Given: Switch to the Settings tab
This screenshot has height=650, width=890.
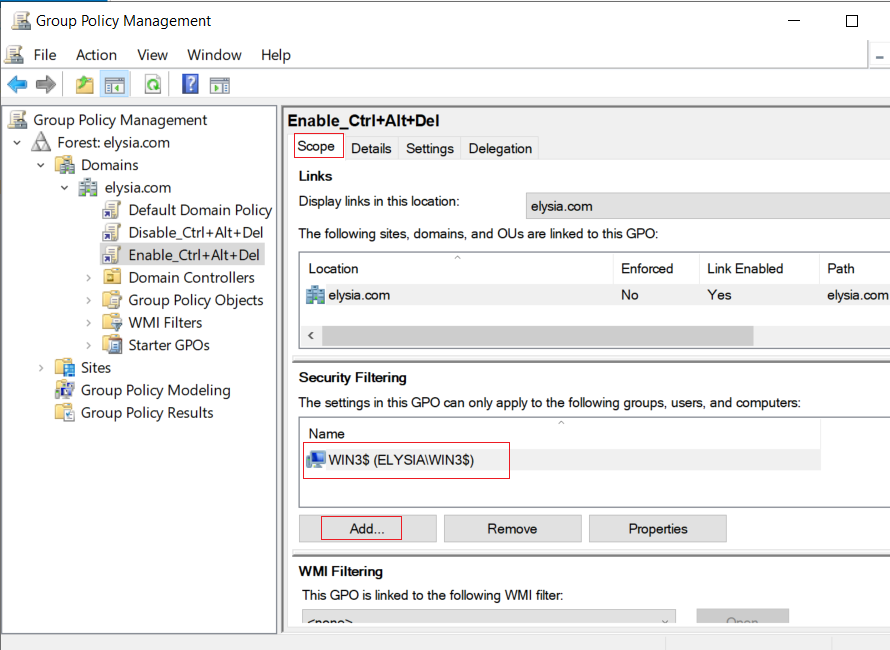Looking at the screenshot, I should click(x=430, y=148).
